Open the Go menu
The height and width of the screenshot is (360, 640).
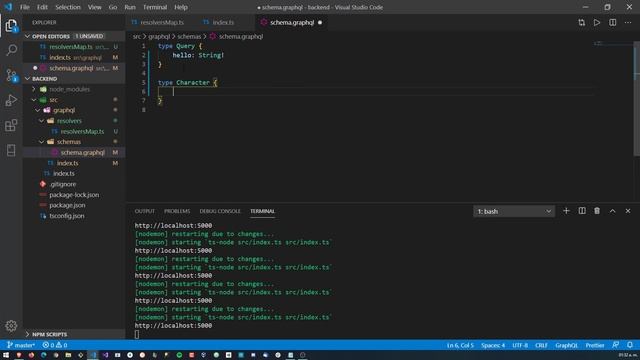click(x=113, y=7)
